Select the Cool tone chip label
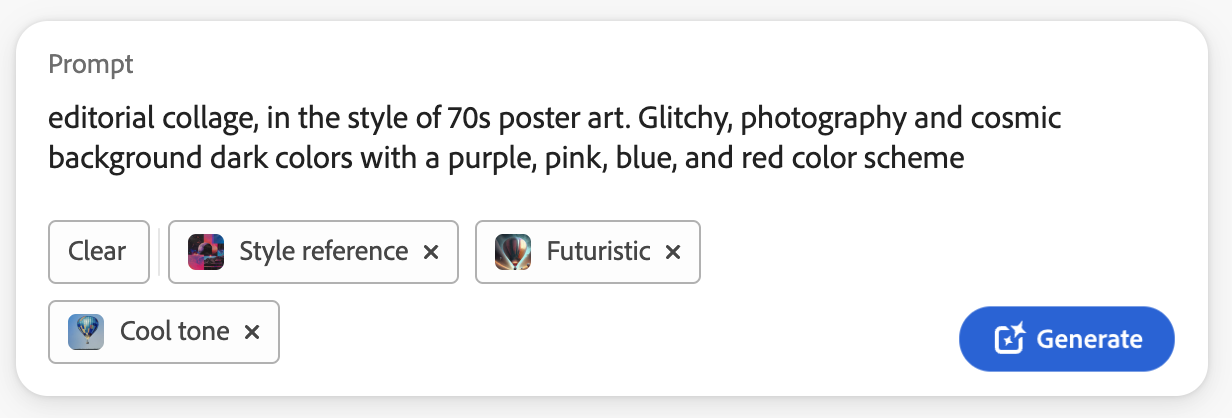 [x=174, y=332]
